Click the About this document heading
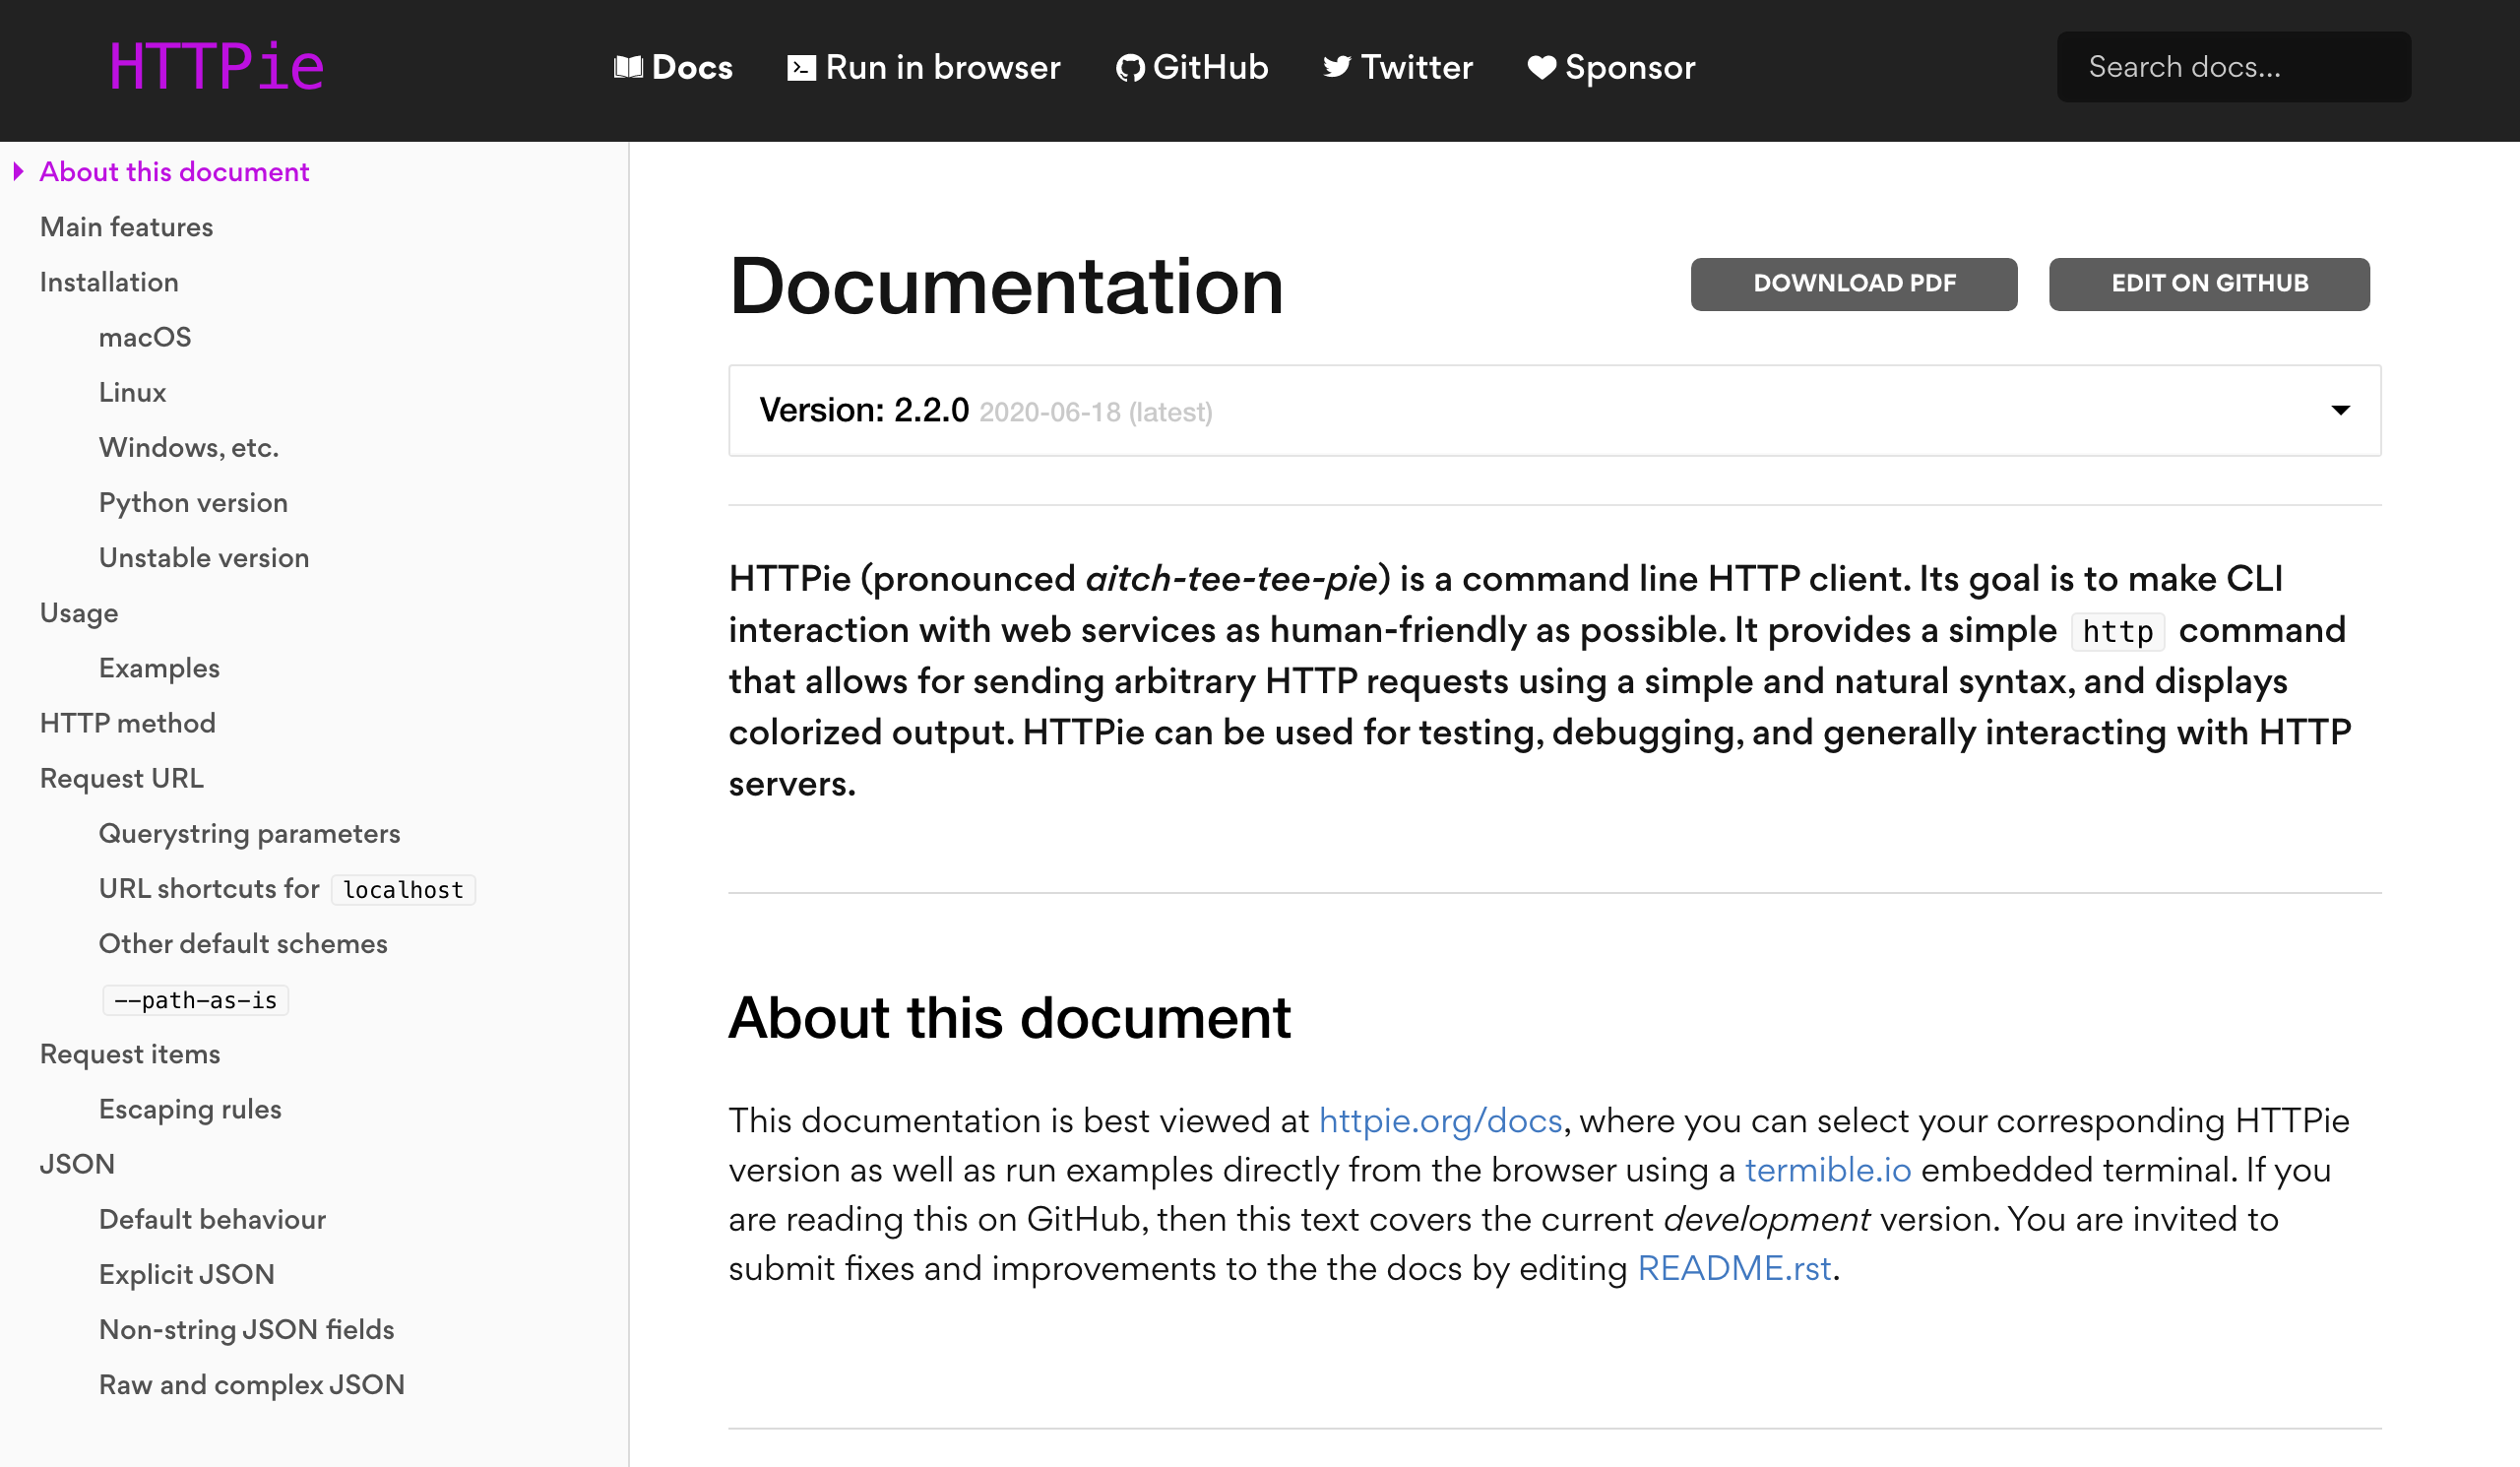 click(1009, 1018)
